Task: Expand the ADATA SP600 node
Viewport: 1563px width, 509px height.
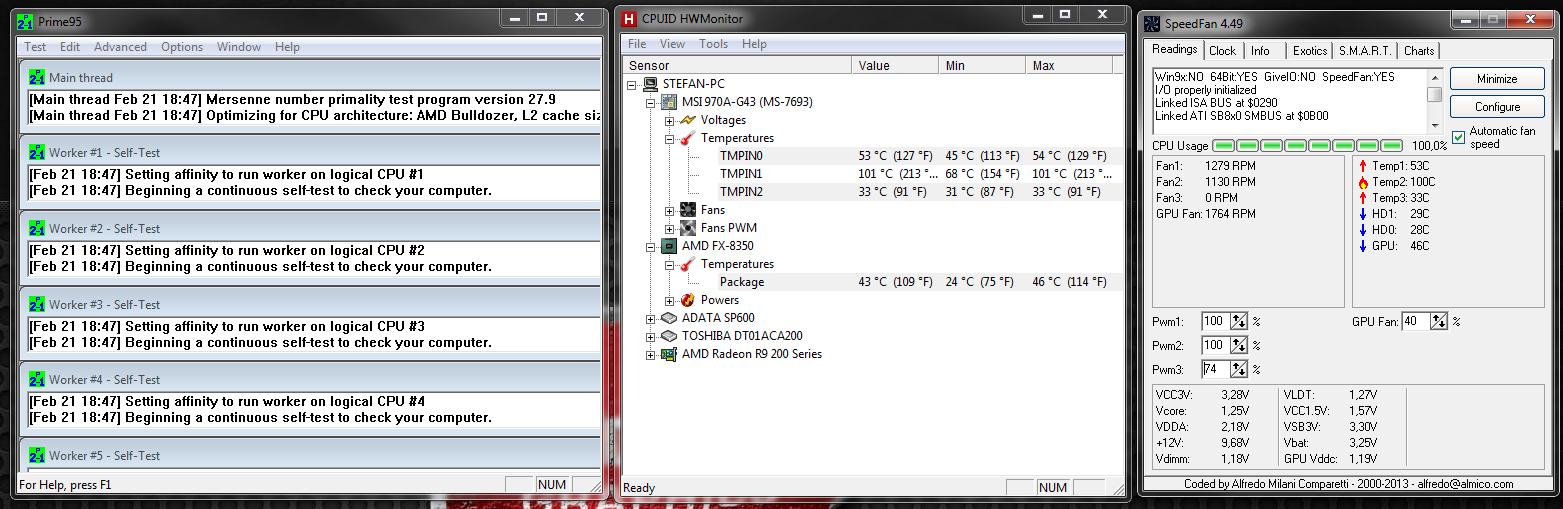Action: point(651,319)
